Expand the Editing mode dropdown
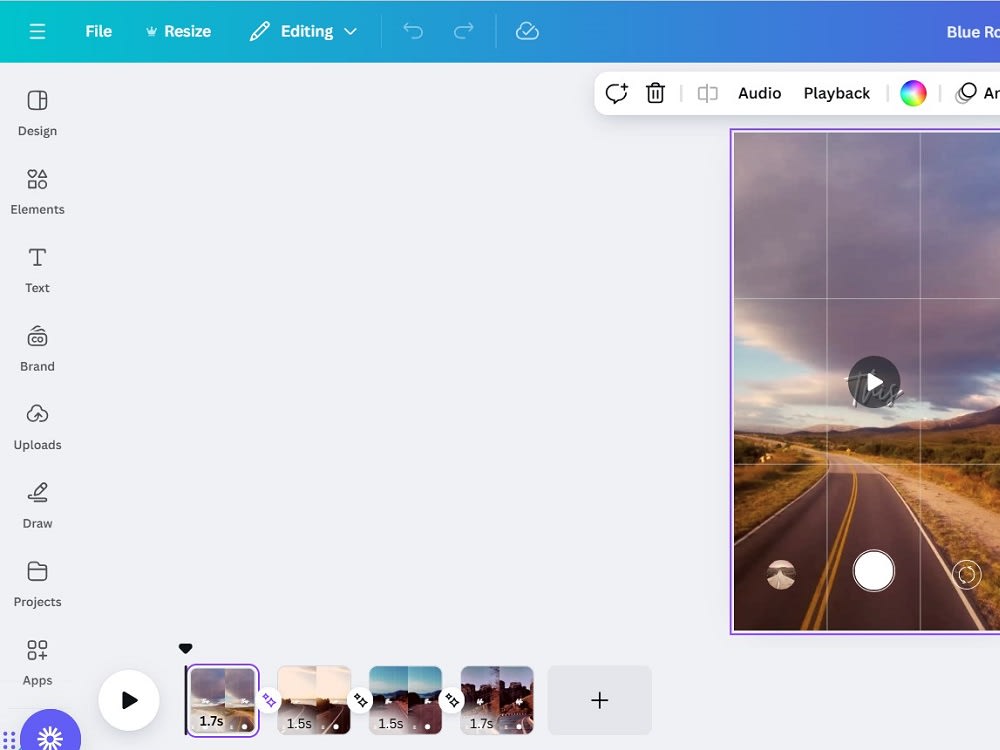 (303, 31)
